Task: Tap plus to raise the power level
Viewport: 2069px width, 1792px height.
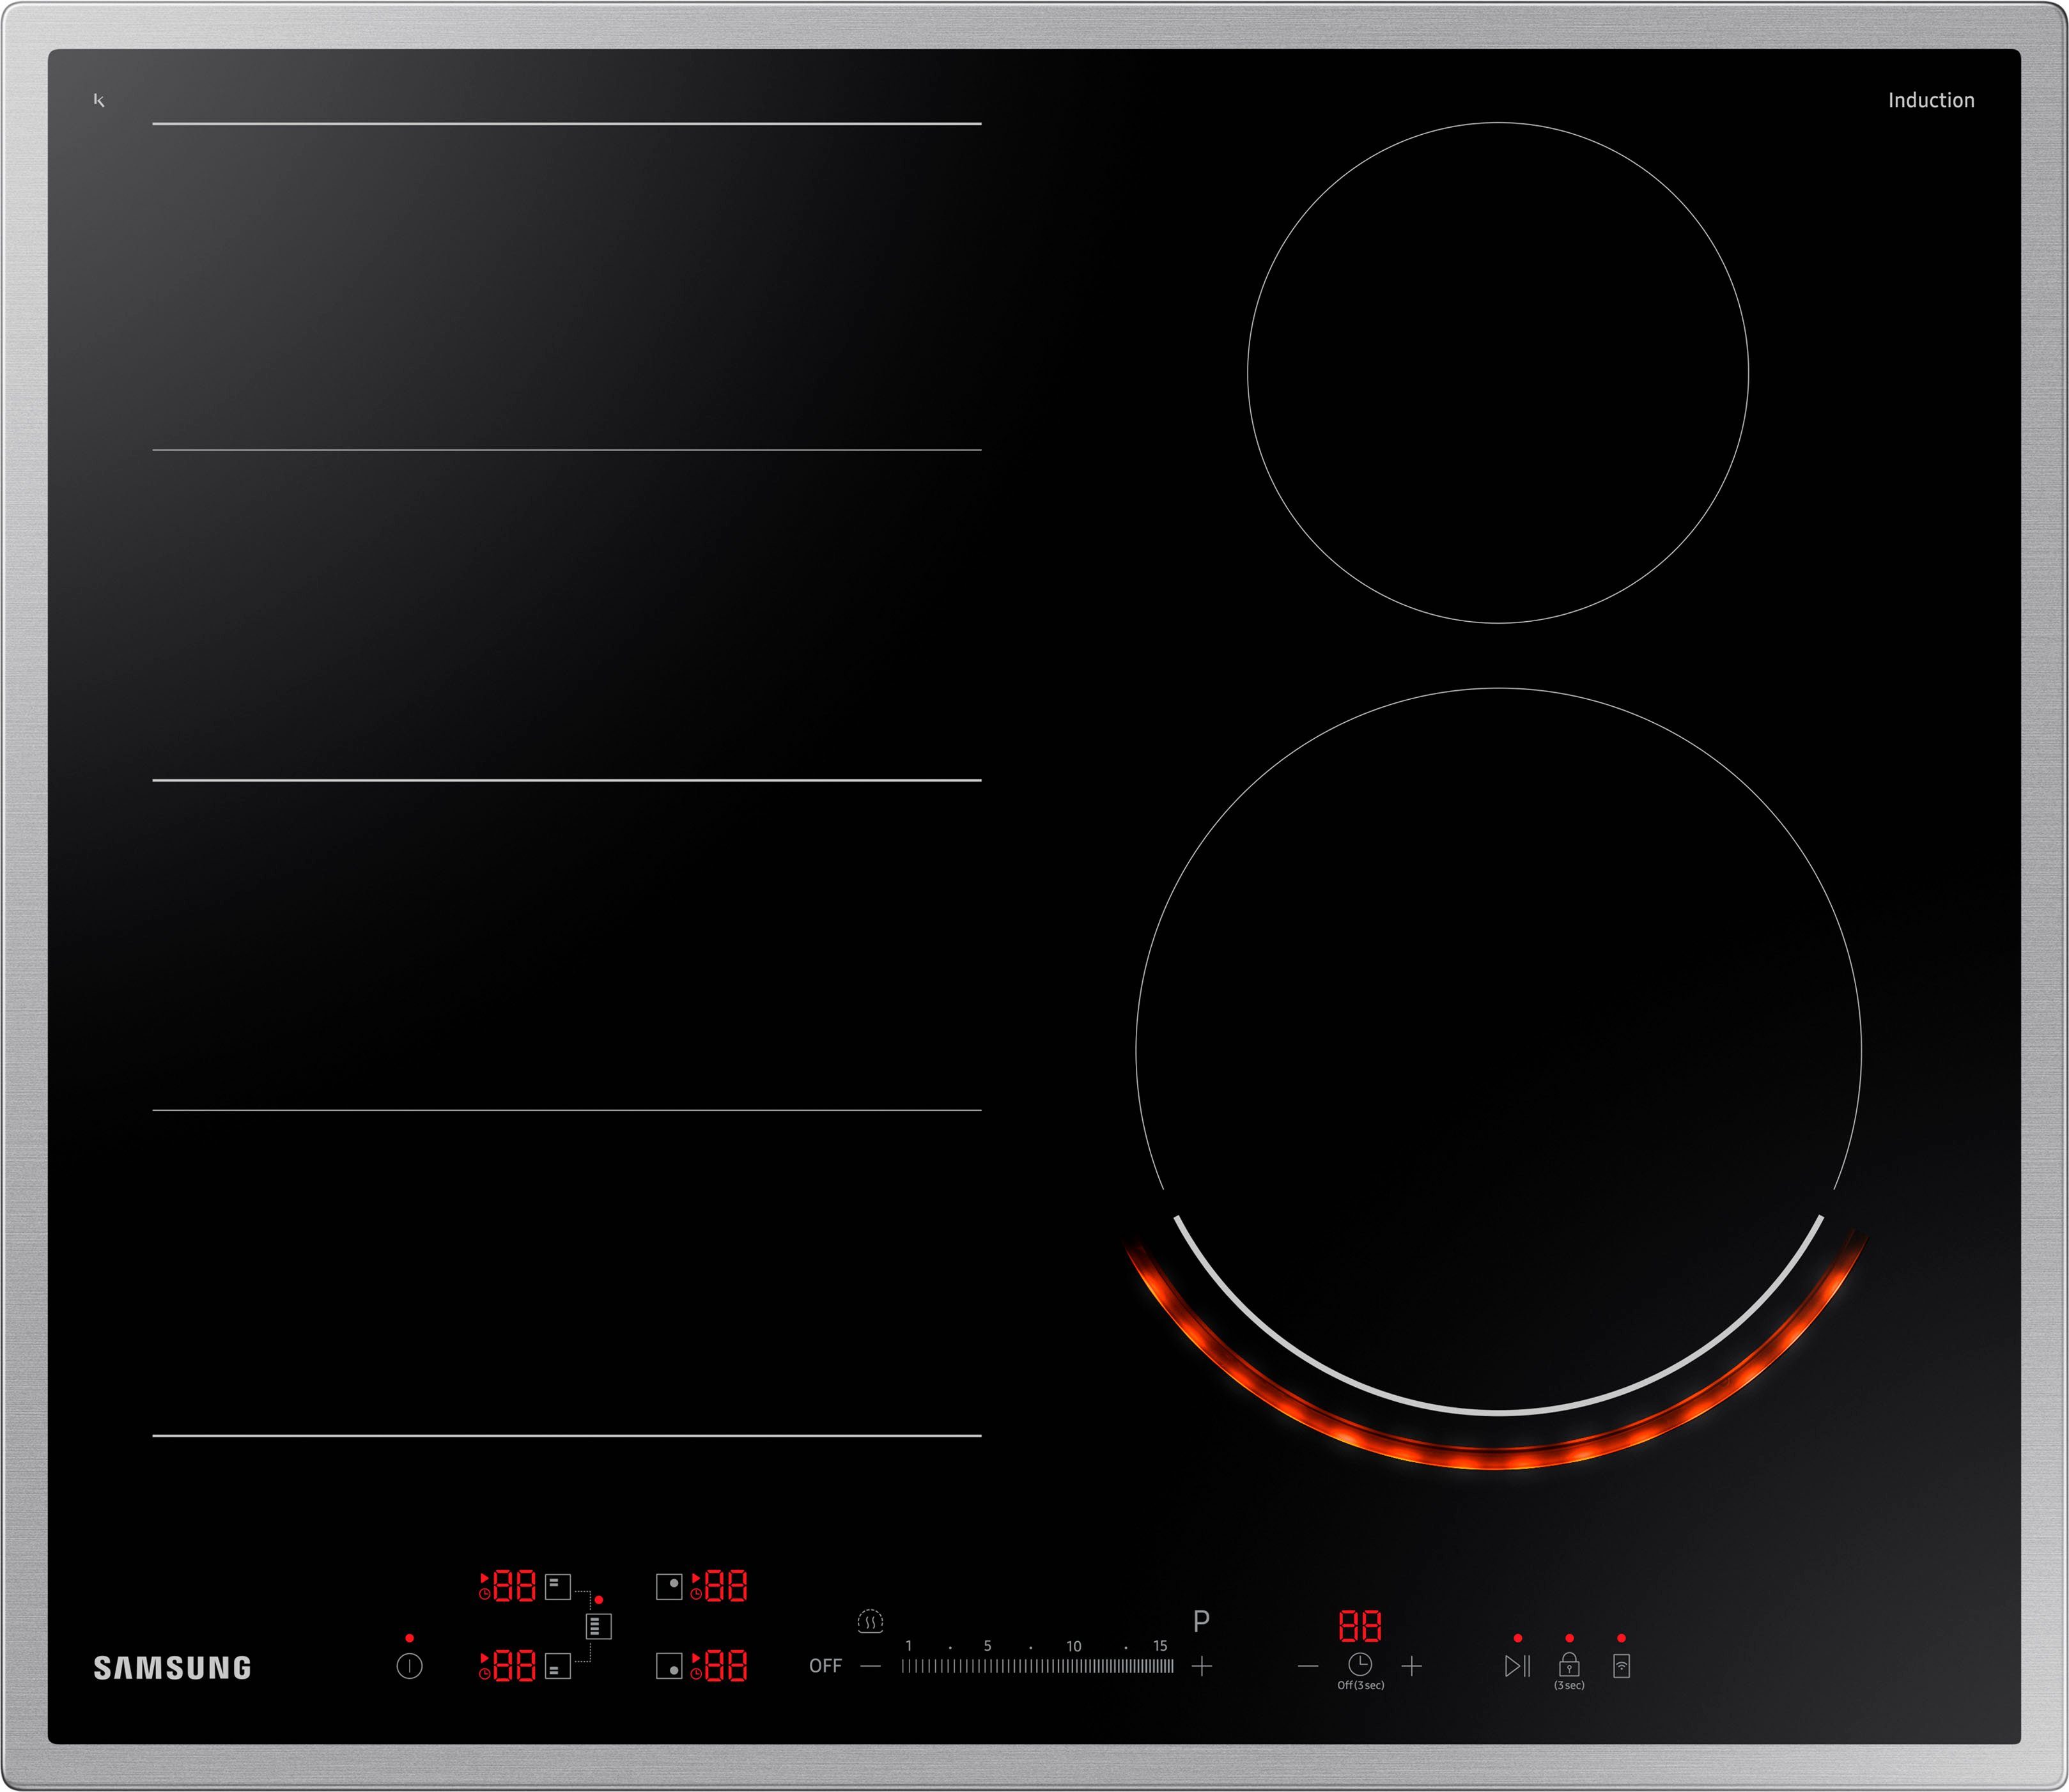Action: pyautogui.click(x=1202, y=1666)
